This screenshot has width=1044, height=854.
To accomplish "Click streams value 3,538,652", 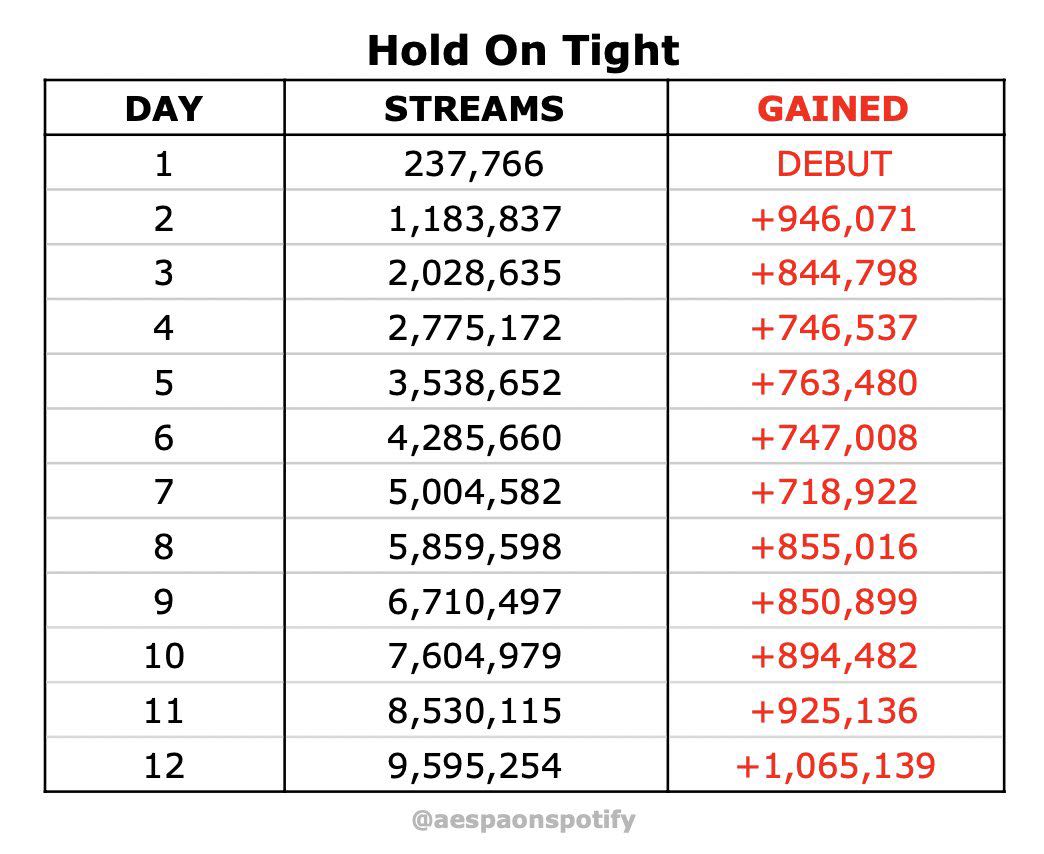I will pyautogui.click(x=474, y=383).
